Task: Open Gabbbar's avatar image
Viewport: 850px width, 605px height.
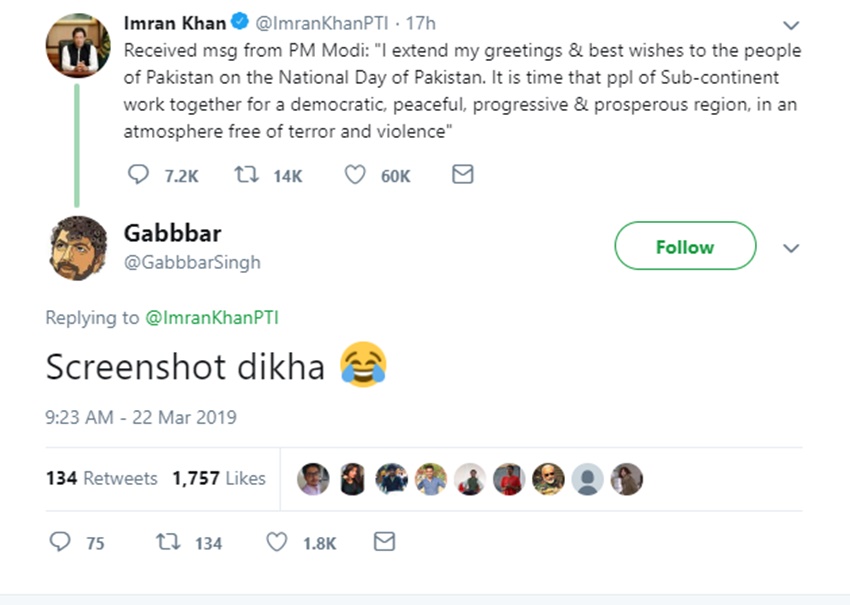Action: point(78,247)
